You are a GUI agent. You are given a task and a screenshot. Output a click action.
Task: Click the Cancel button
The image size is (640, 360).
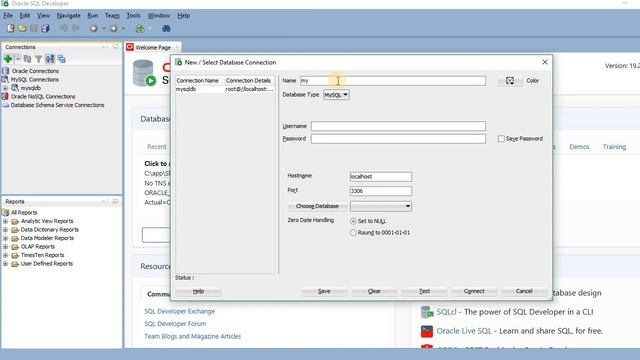click(524, 291)
